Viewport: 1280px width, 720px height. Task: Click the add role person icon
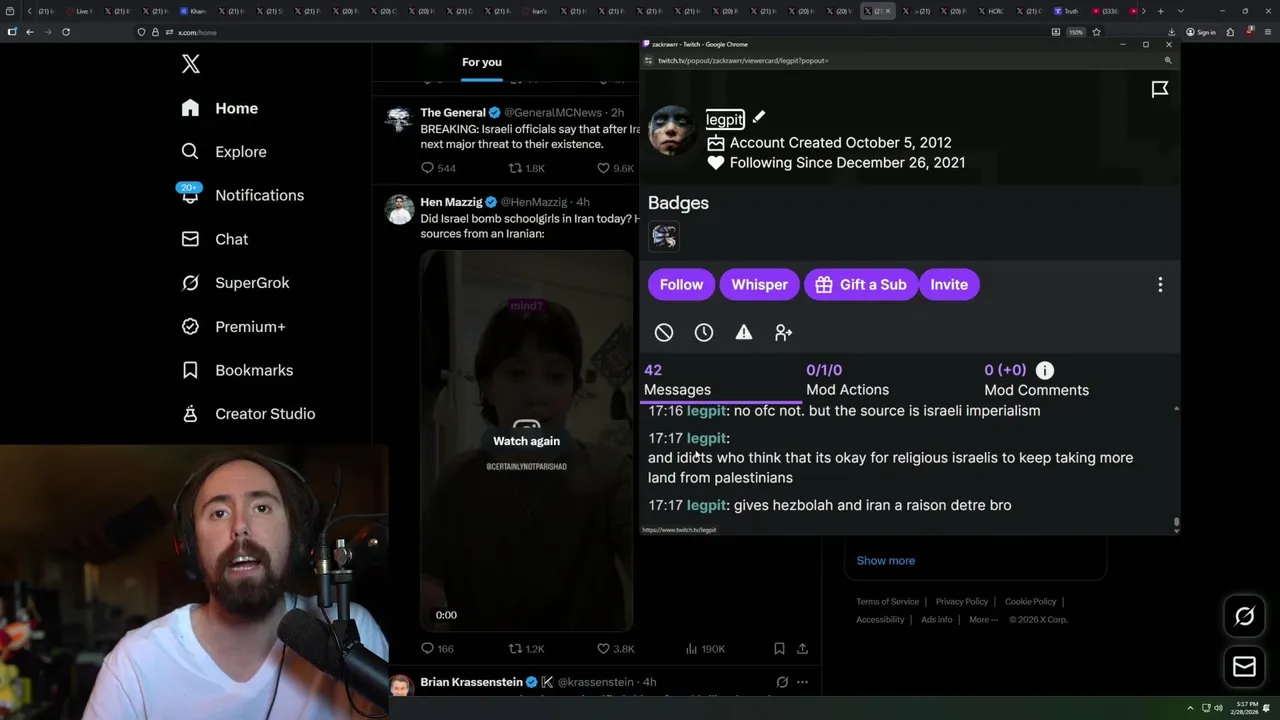(x=783, y=332)
